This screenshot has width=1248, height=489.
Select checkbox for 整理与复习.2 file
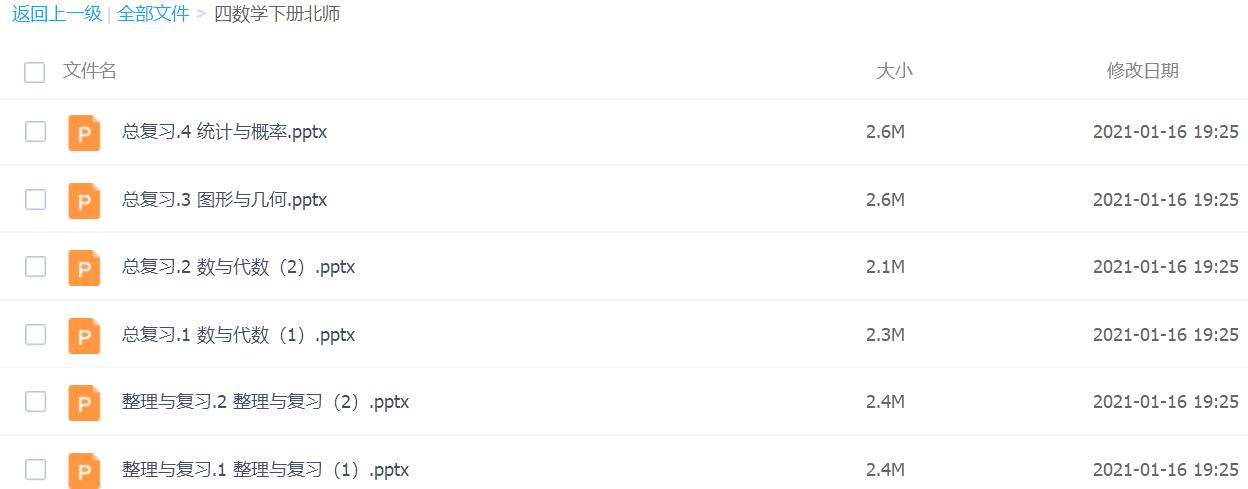[x=35, y=402]
